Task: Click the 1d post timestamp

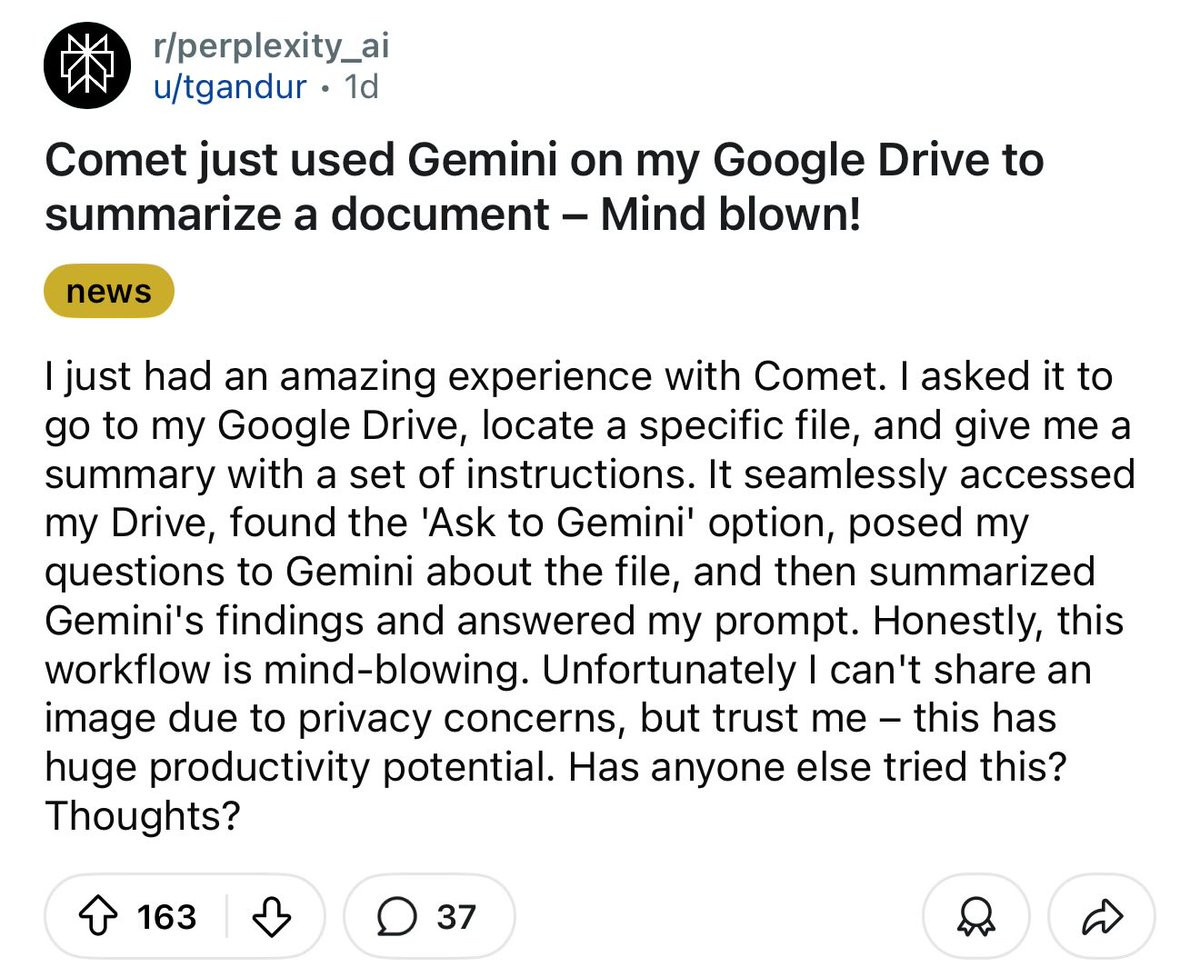Action: pyautogui.click(x=360, y=87)
